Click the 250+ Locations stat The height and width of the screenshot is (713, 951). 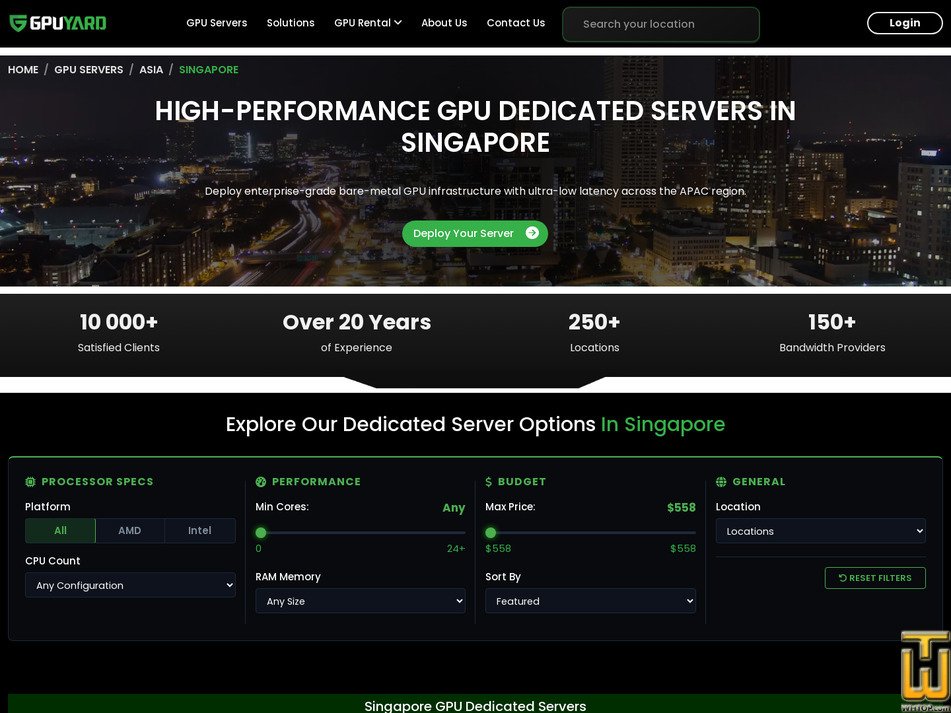594,333
